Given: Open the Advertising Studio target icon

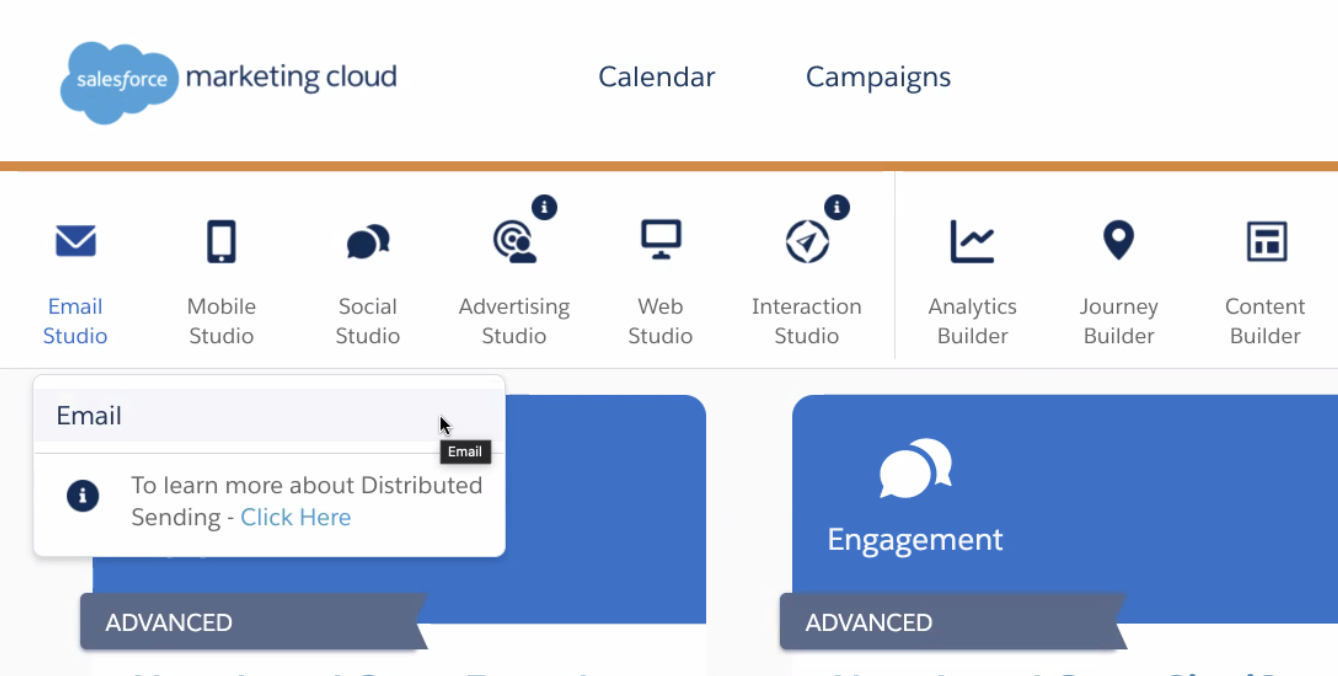Looking at the screenshot, I should (515, 242).
